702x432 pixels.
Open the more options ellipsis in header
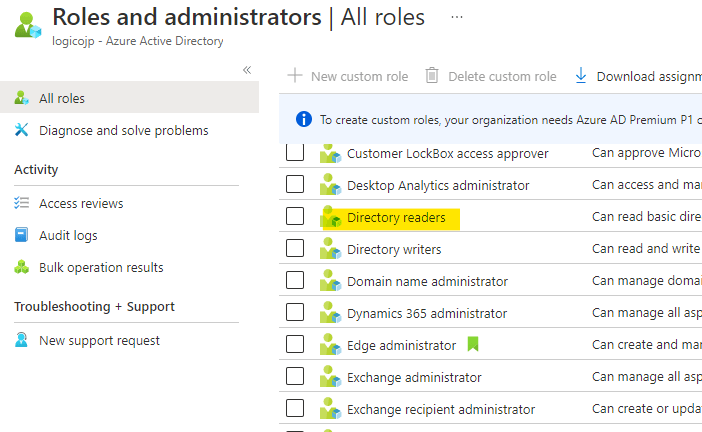point(456,18)
